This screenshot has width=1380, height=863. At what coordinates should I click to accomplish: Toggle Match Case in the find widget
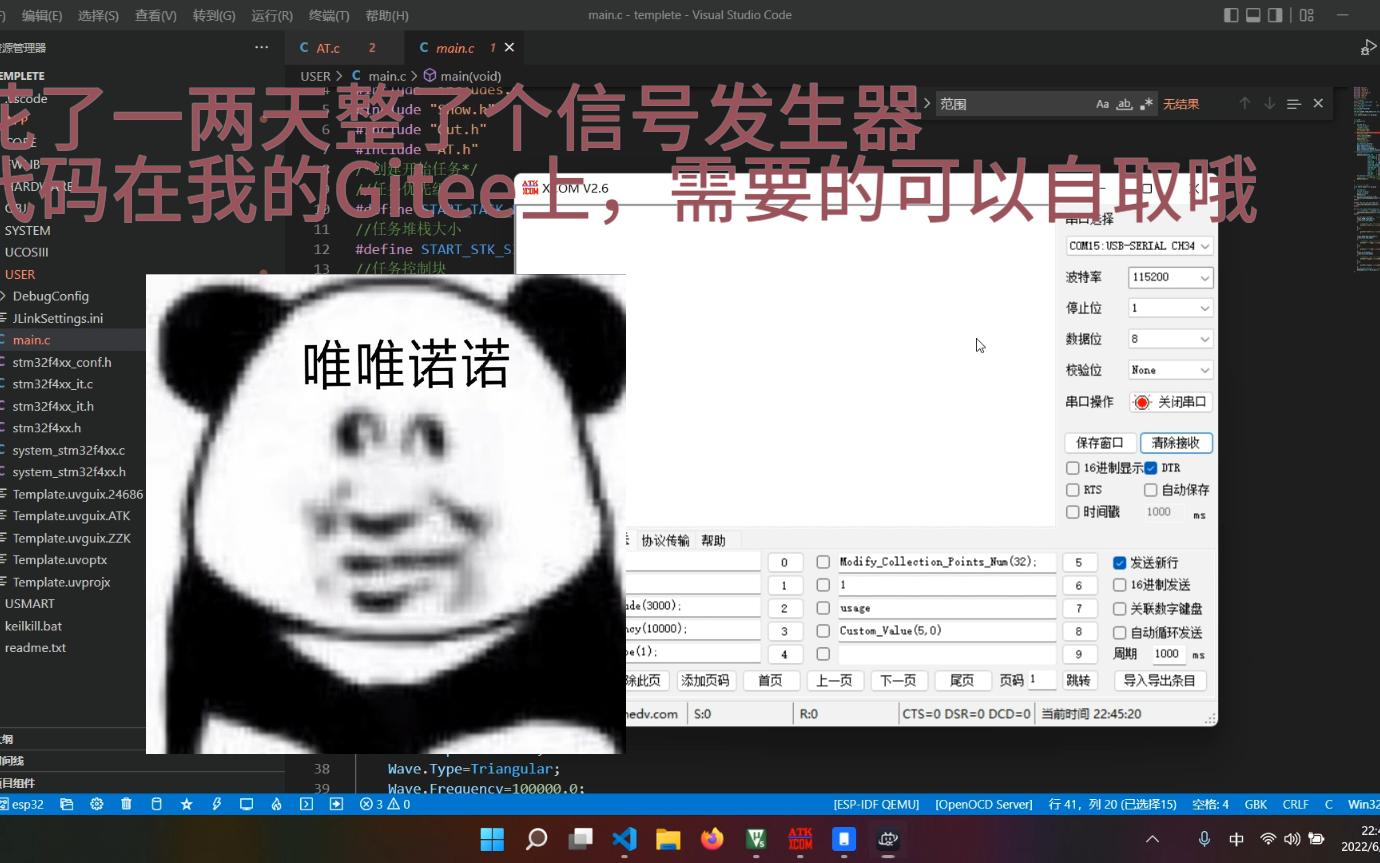coord(1102,104)
